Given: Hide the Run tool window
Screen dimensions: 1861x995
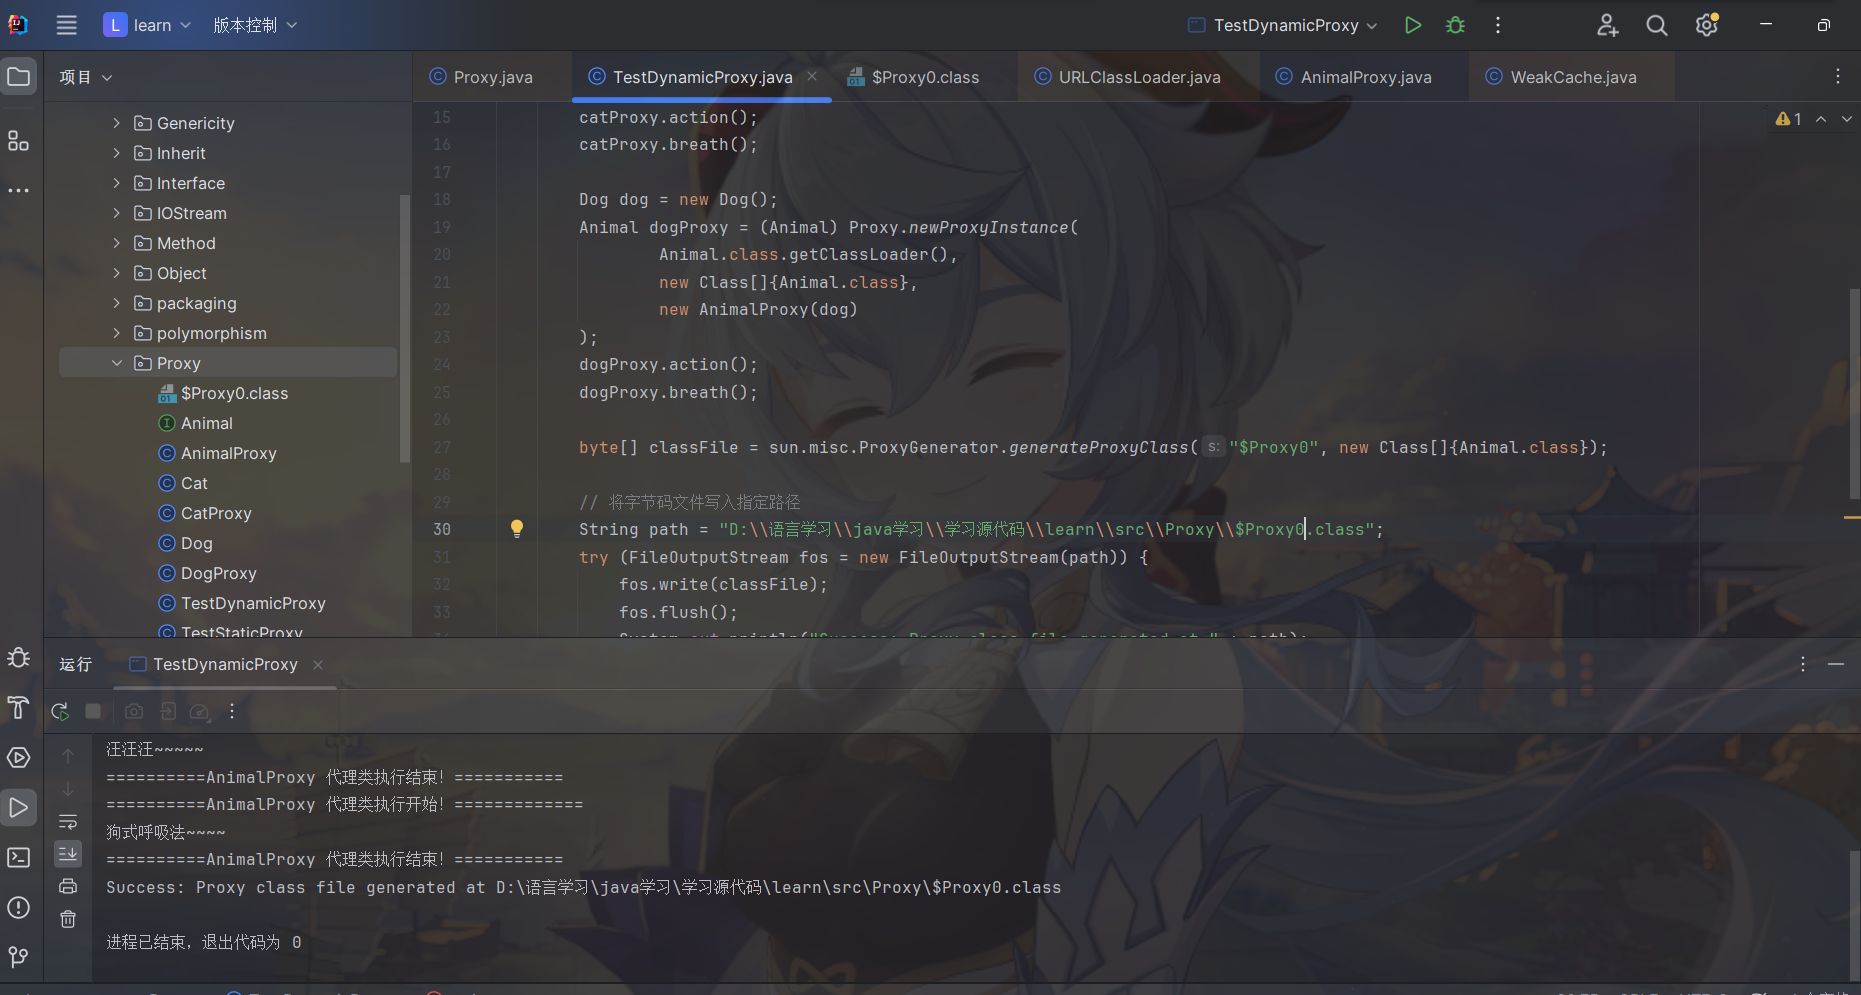Looking at the screenshot, I should coord(1836,664).
